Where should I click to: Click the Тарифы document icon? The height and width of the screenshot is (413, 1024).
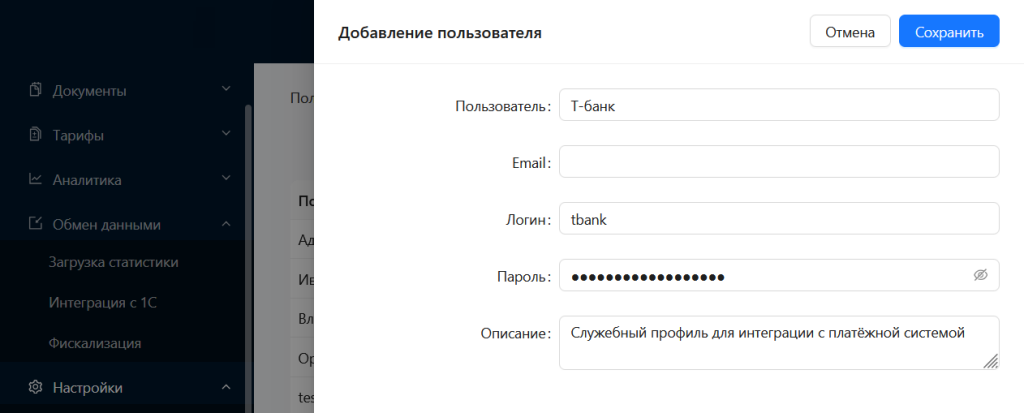click(36, 135)
